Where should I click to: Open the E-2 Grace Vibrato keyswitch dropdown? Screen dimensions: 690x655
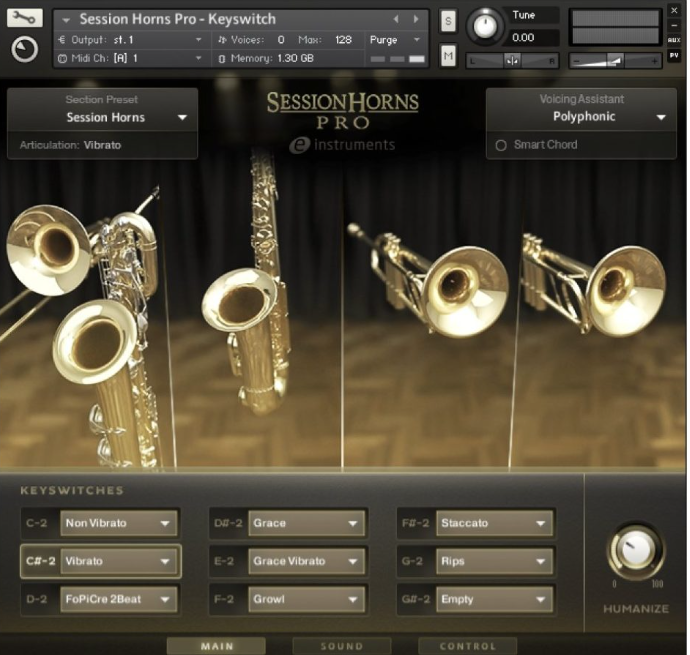coord(306,561)
